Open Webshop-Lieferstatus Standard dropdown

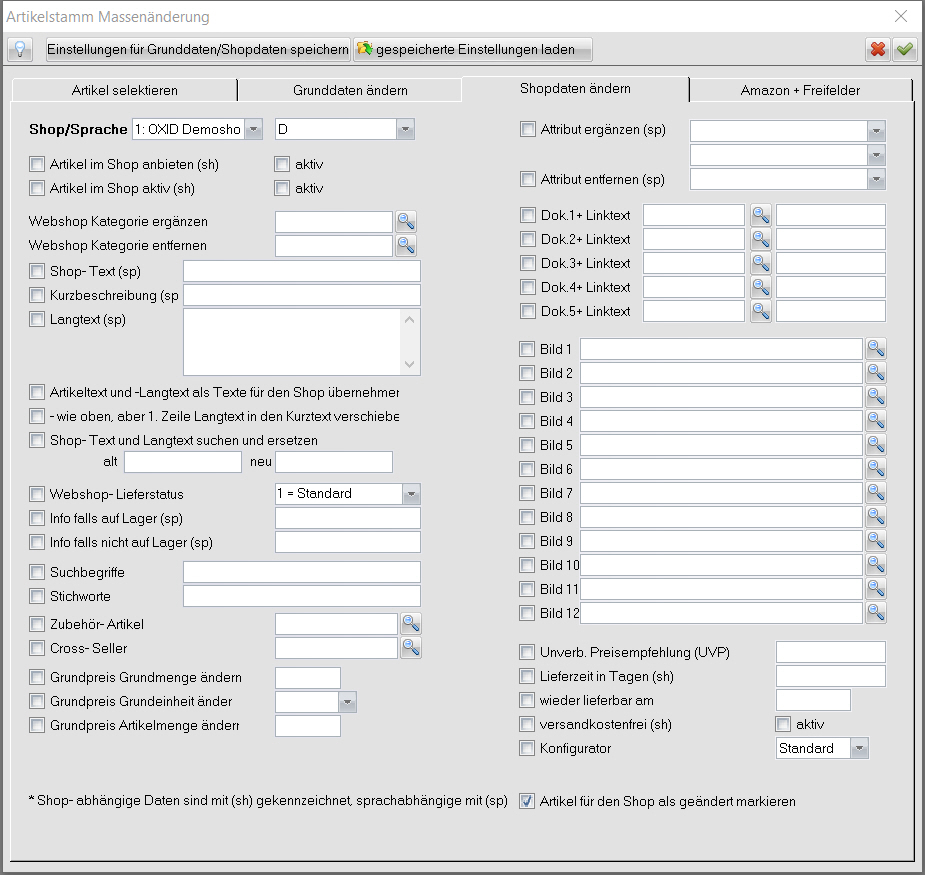click(411, 494)
